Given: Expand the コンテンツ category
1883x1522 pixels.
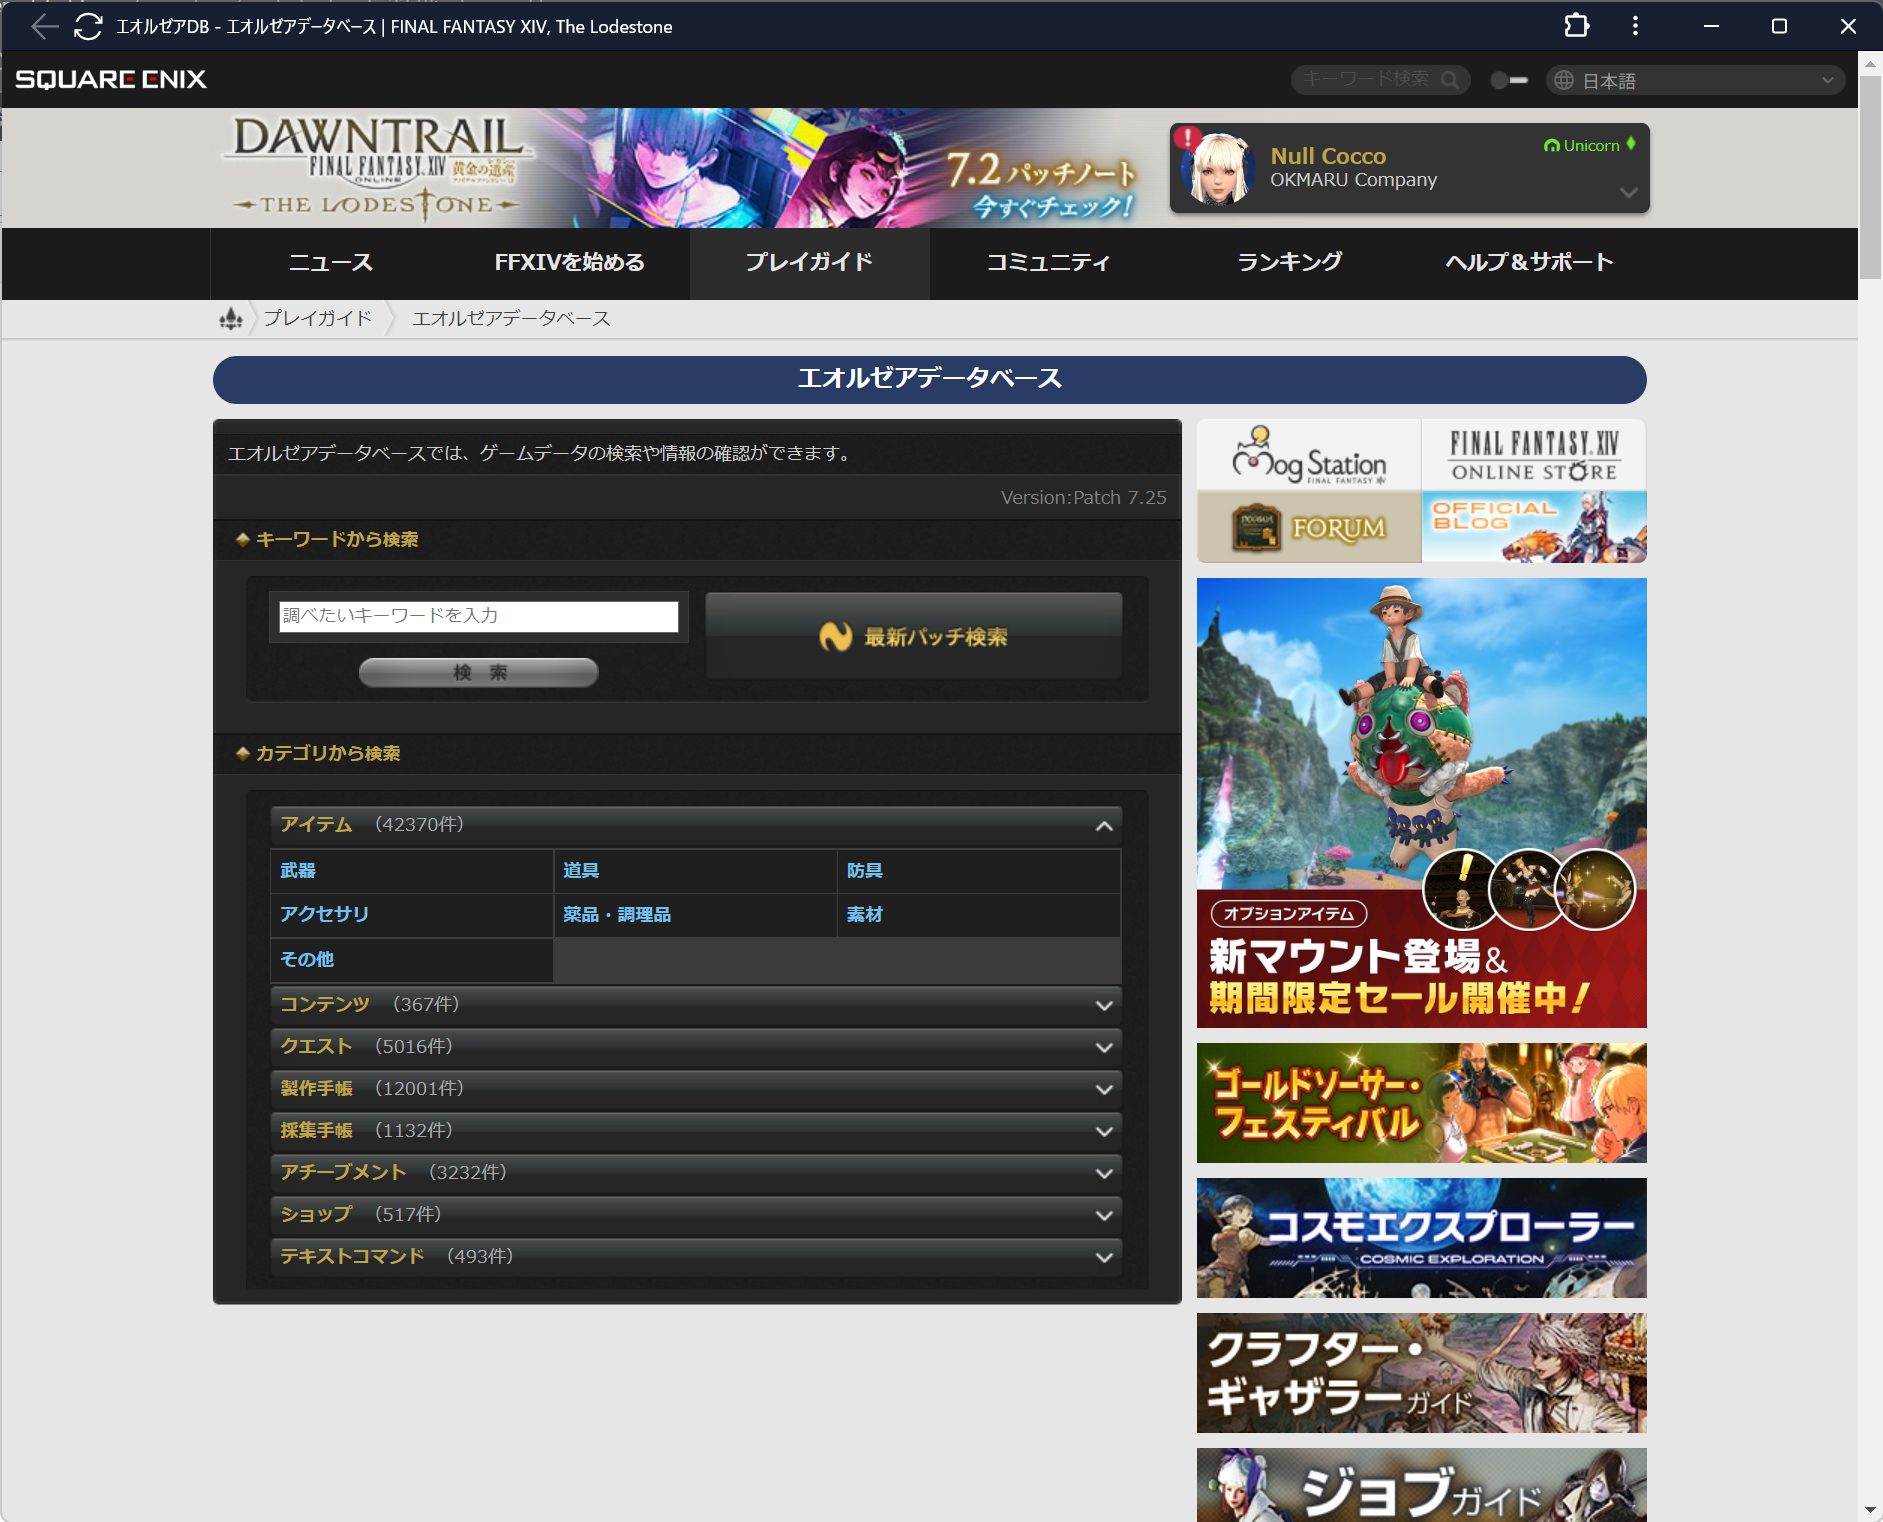Looking at the screenshot, I should click(x=695, y=1005).
